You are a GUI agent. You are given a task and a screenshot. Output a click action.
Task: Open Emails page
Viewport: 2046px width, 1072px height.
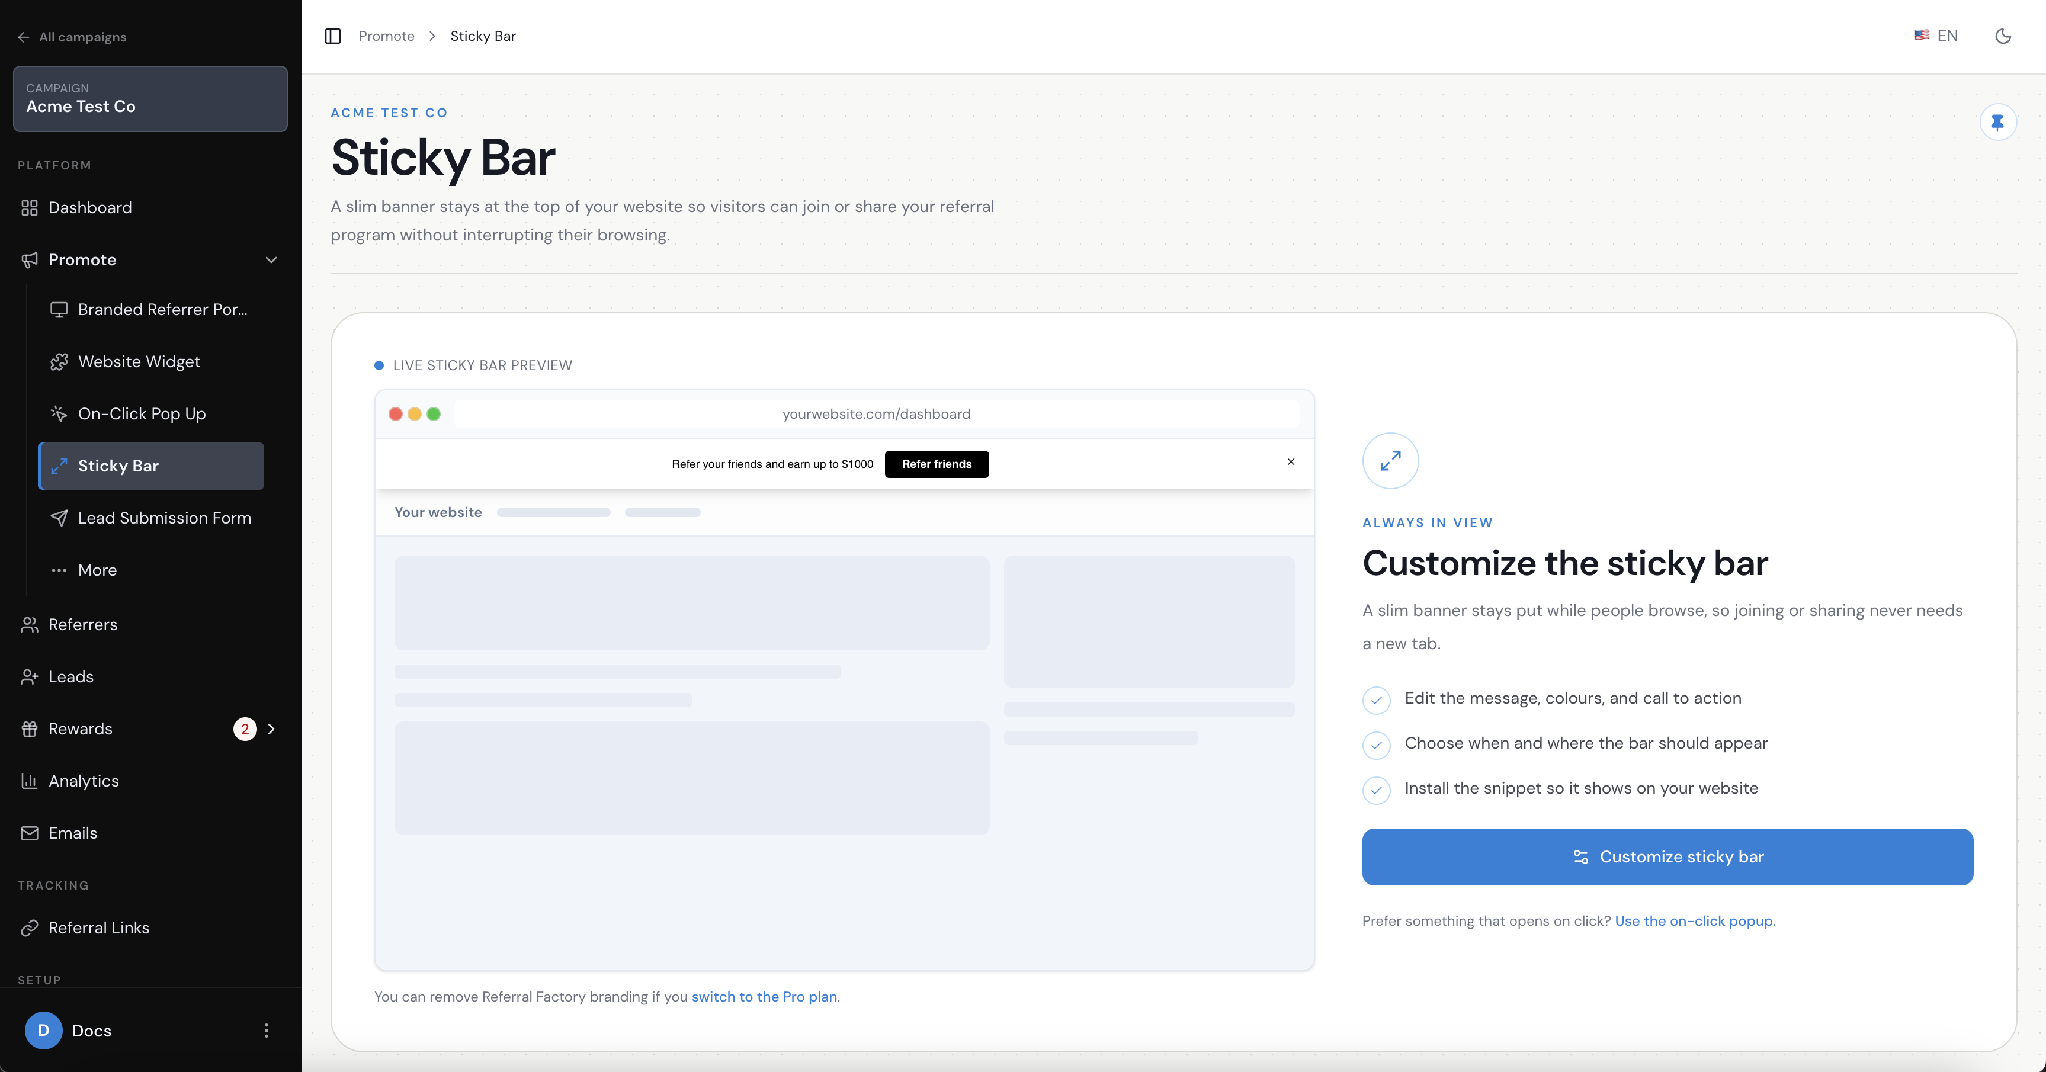tap(150, 833)
